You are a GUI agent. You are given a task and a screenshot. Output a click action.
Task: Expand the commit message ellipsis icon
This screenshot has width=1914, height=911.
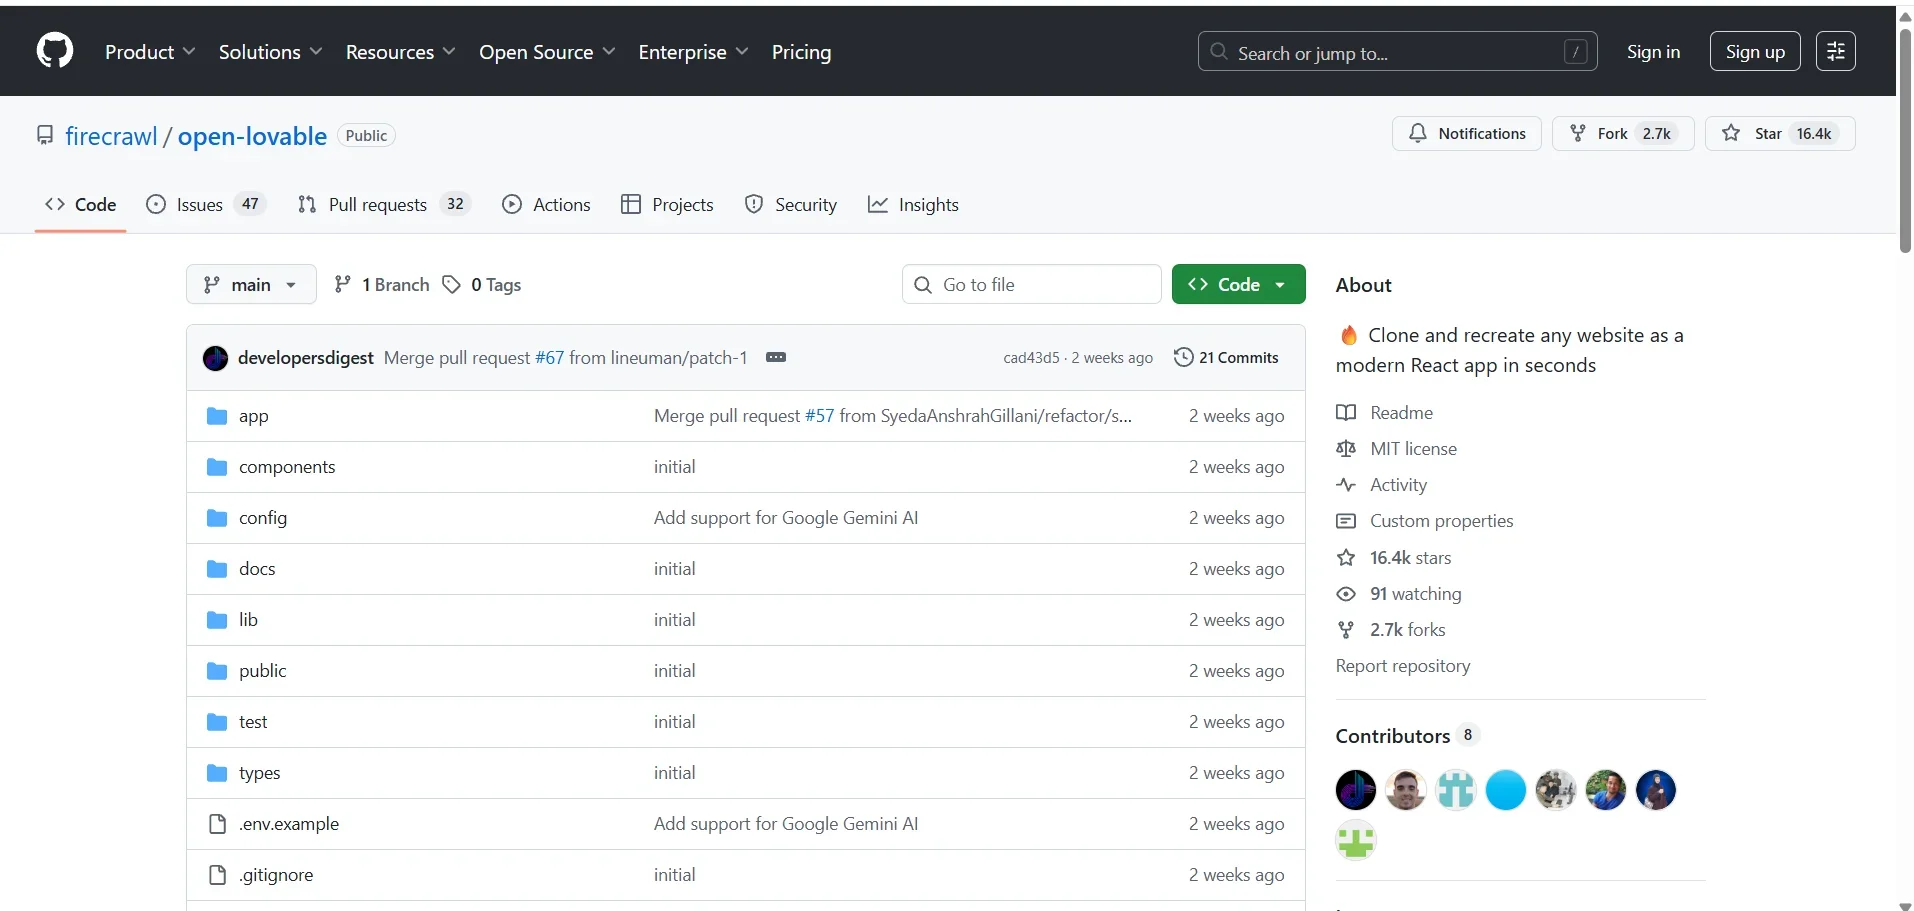775,357
